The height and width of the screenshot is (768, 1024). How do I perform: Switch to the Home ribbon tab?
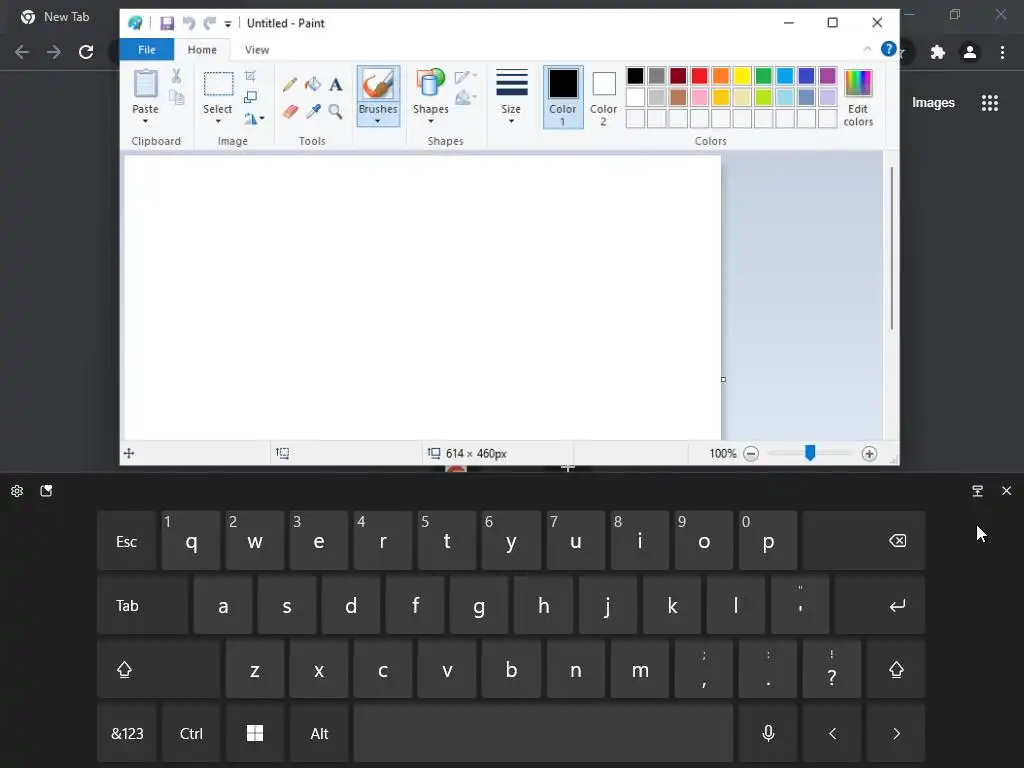pyautogui.click(x=202, y=50)
